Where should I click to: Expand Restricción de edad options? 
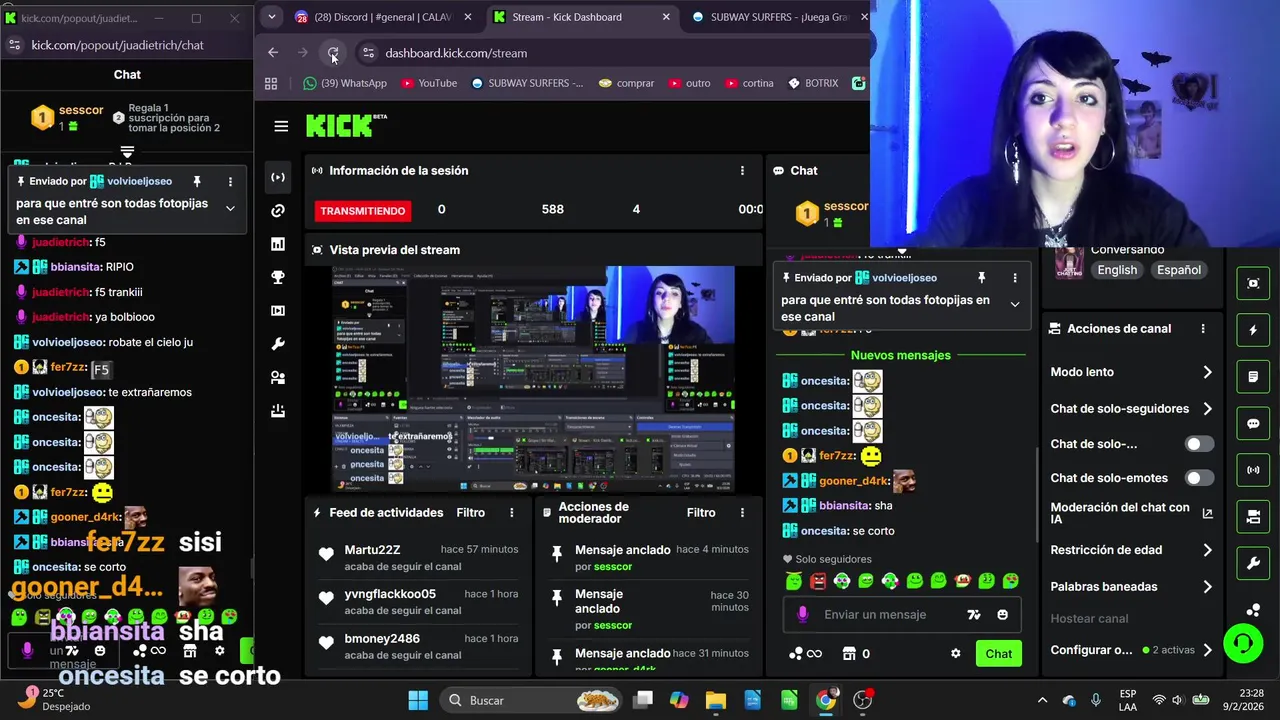pos(1207,550)
